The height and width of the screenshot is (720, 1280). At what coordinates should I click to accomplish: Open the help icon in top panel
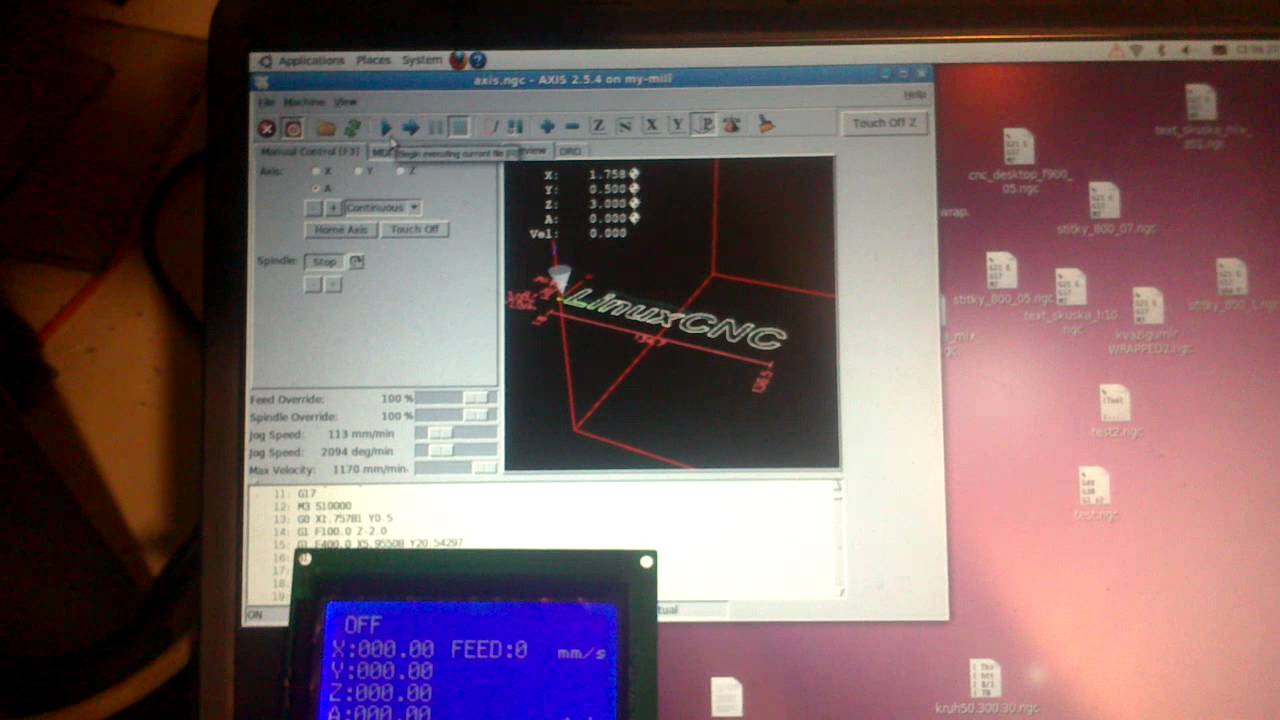(x=478, y=60)
